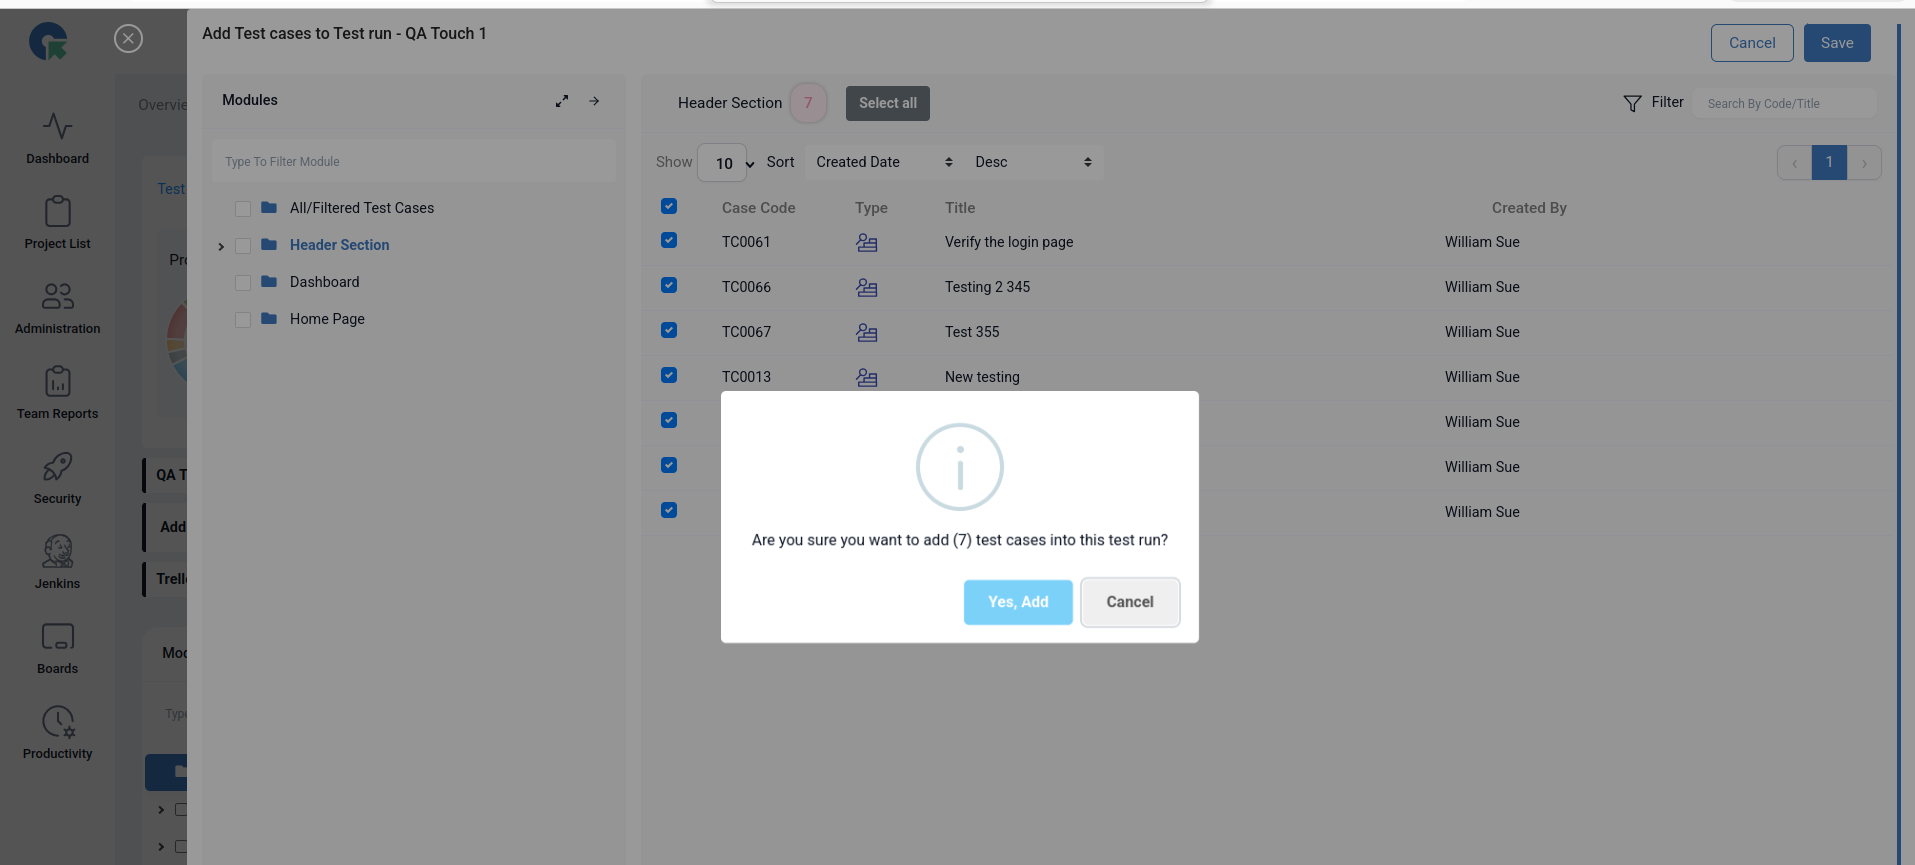Select All/Filtered Test Cases folder
Image resolution: width=1915 pixels, height=865 pixels.
361,208
